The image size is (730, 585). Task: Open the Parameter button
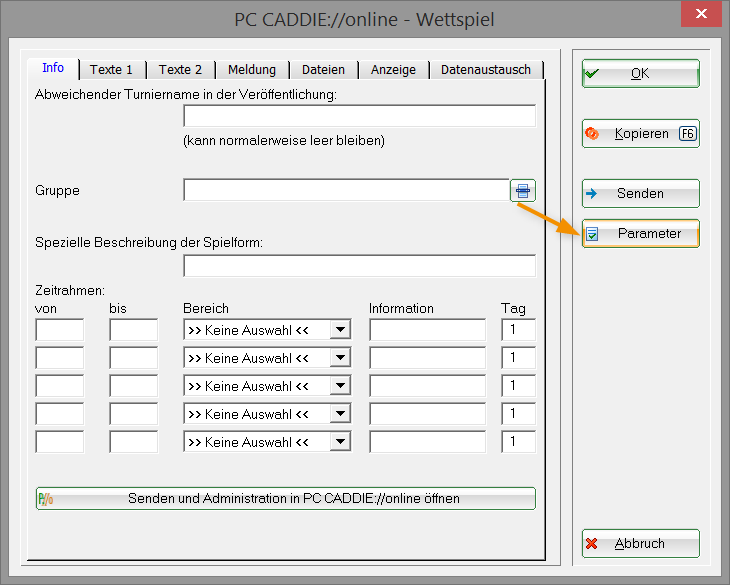pos(641,234)
